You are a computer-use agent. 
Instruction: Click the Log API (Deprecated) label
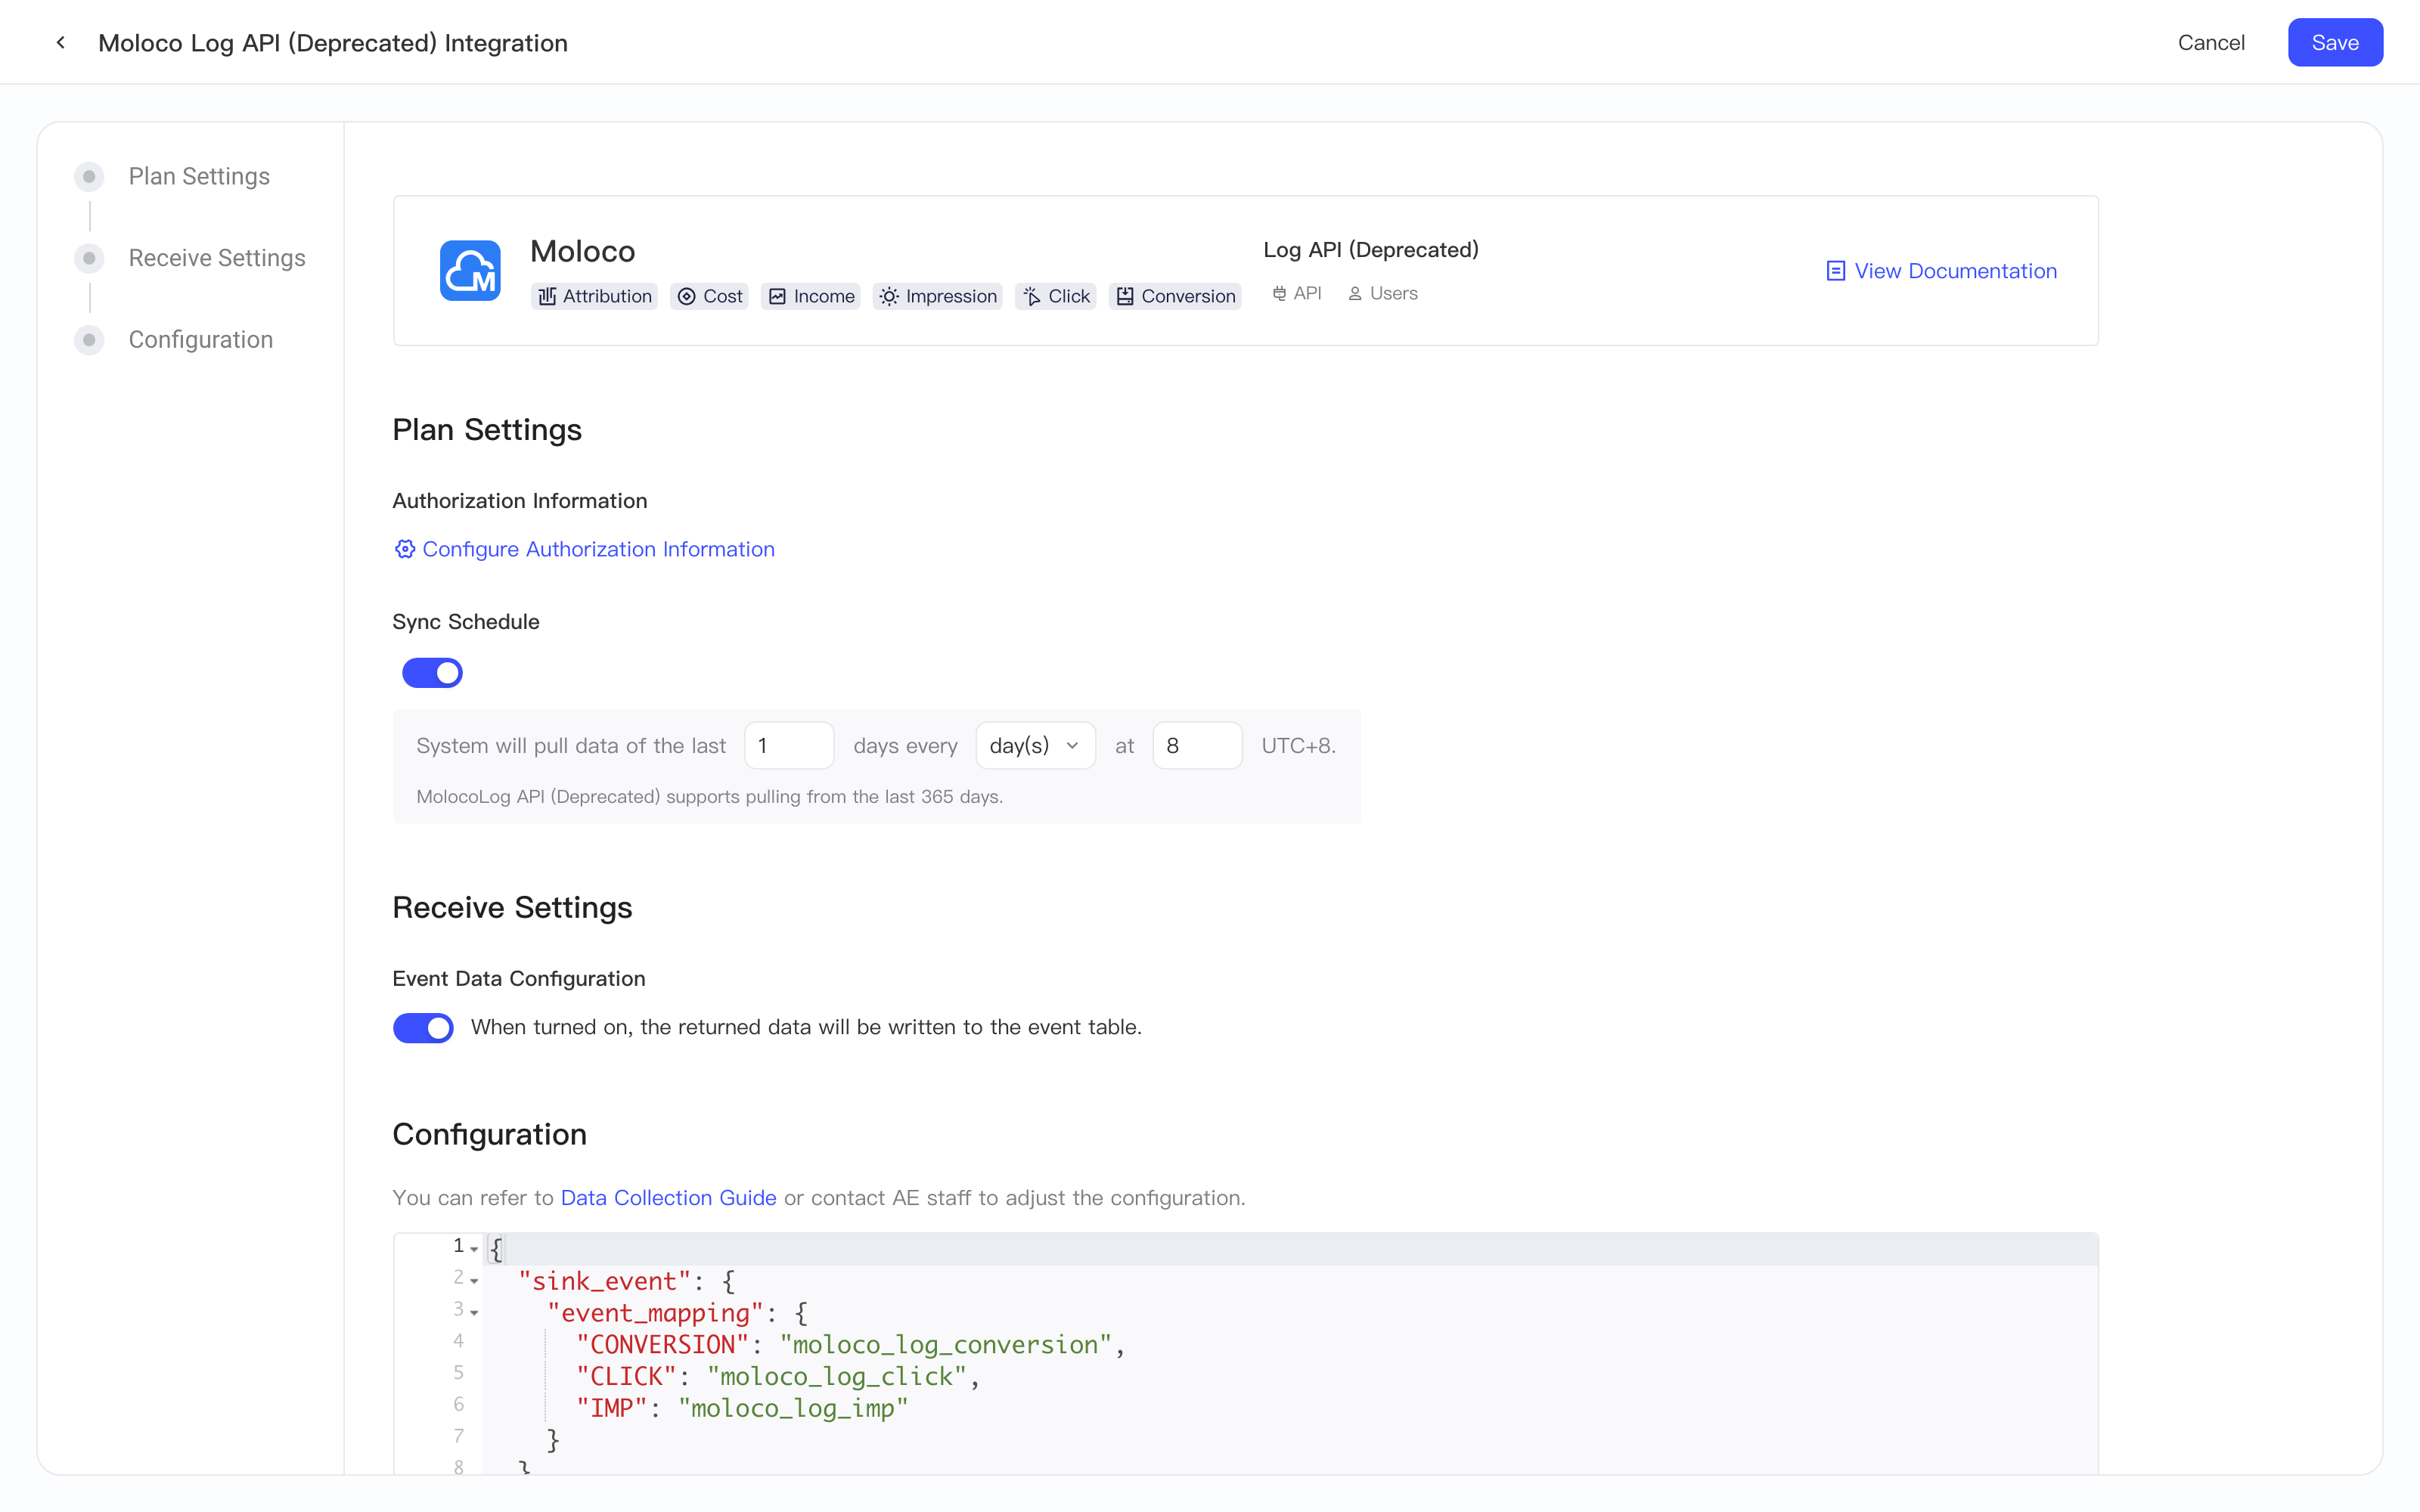coord(1371,250)
